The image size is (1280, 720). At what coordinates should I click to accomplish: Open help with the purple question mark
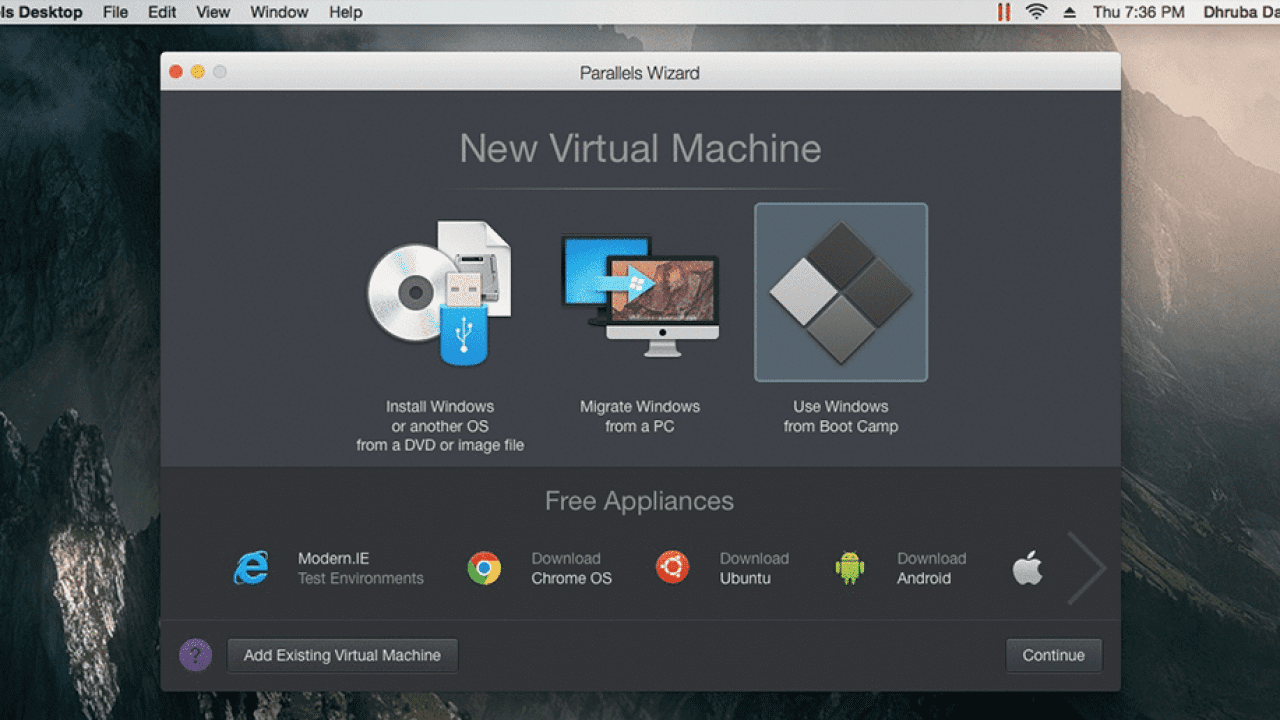point(195,655)
